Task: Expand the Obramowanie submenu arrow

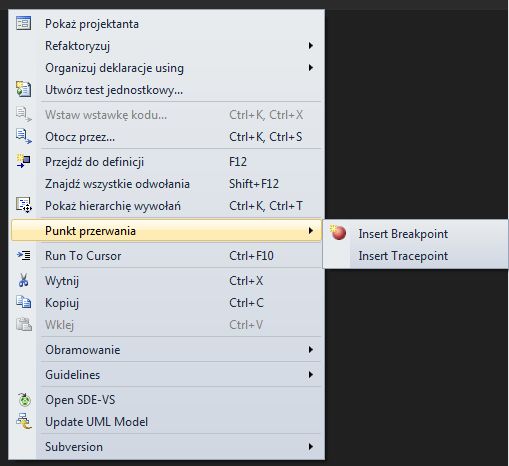Action: 311,350
